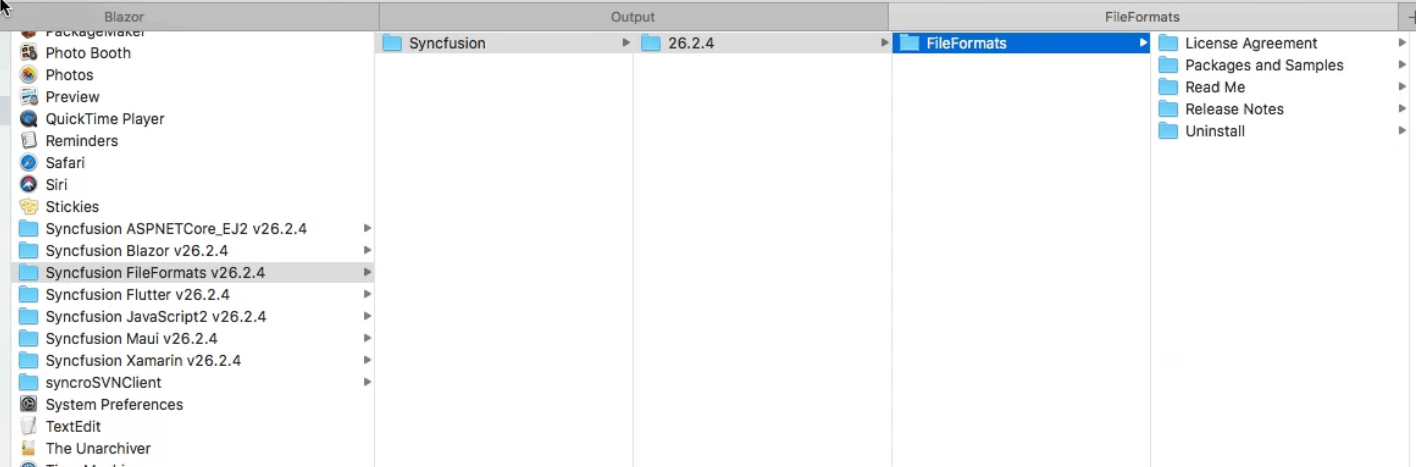Expand the License Agreement folder arrow
This screenshot has width=1416, height=467.
[x=1402, y=43]
